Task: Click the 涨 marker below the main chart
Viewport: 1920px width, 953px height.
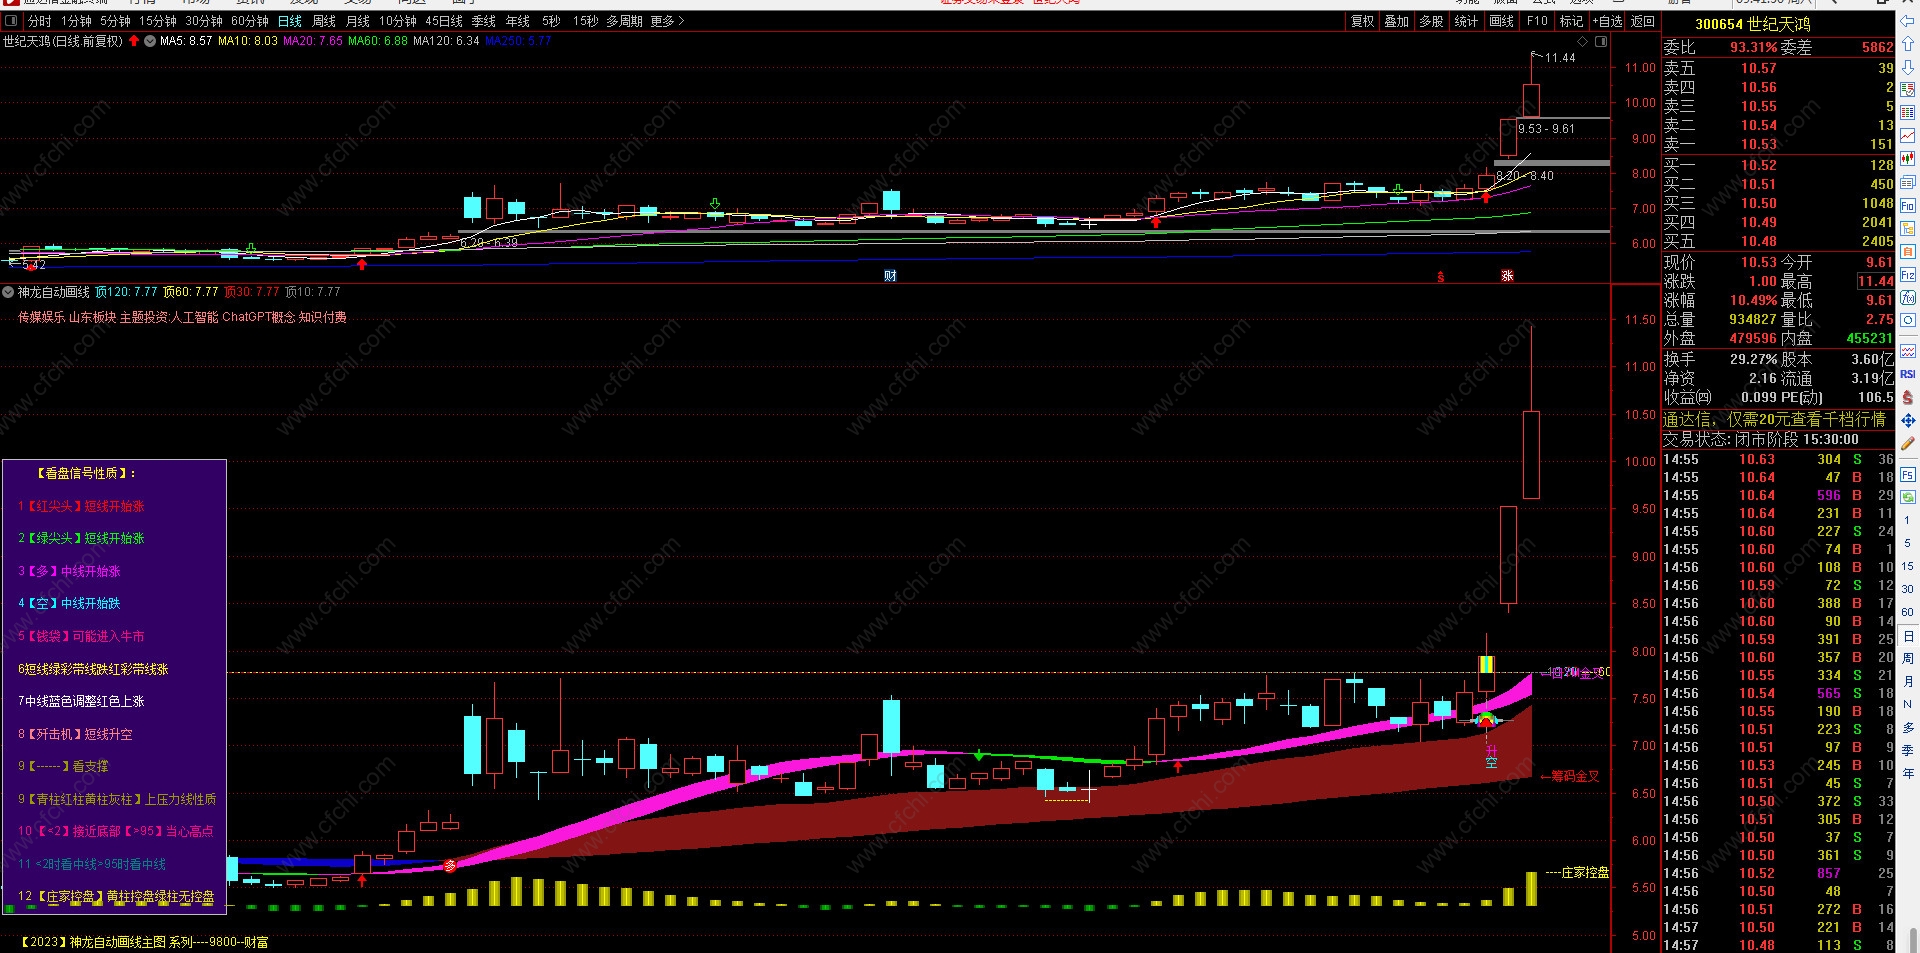Action: [x=1507, y=276]
